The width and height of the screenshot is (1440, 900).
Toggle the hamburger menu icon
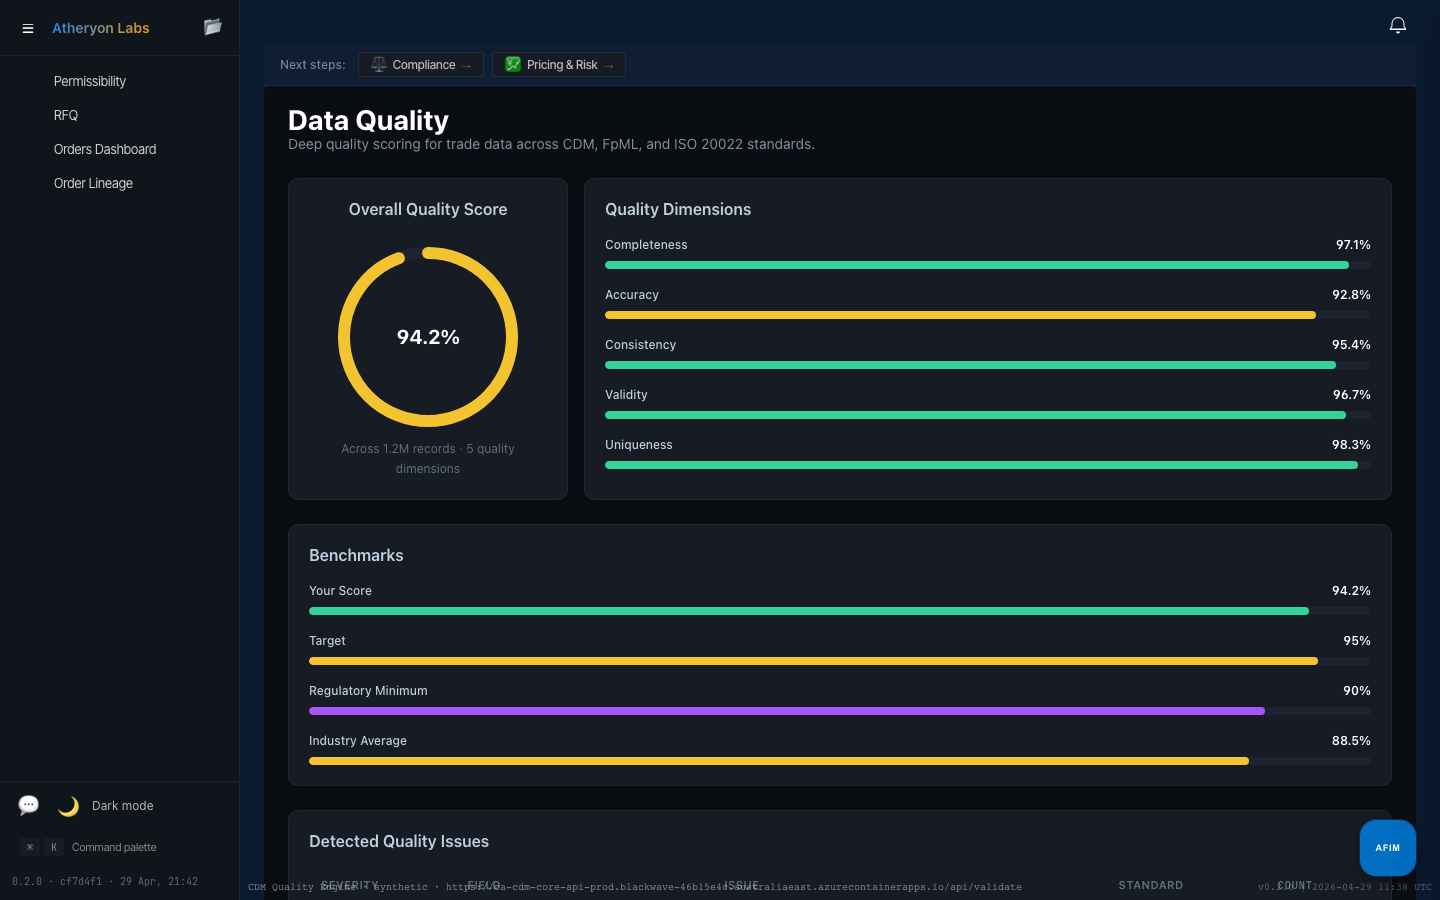click(x=28, y=29)
